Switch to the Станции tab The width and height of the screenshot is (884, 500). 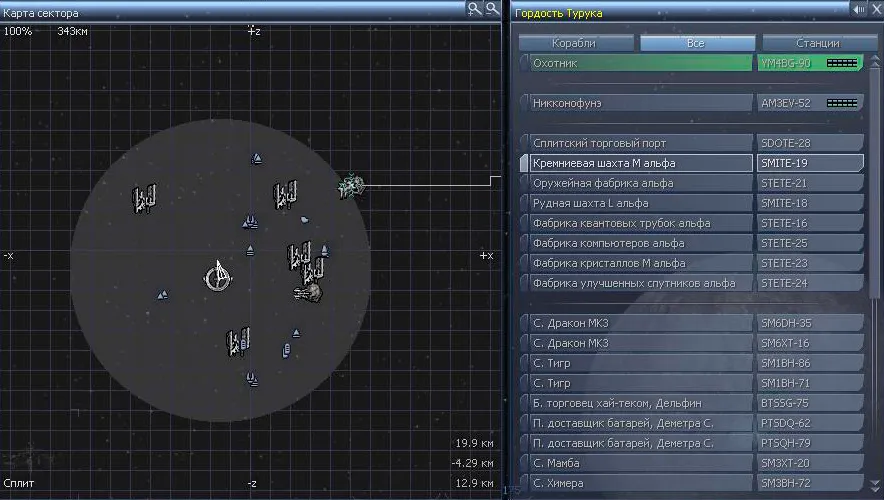[816, 43]
